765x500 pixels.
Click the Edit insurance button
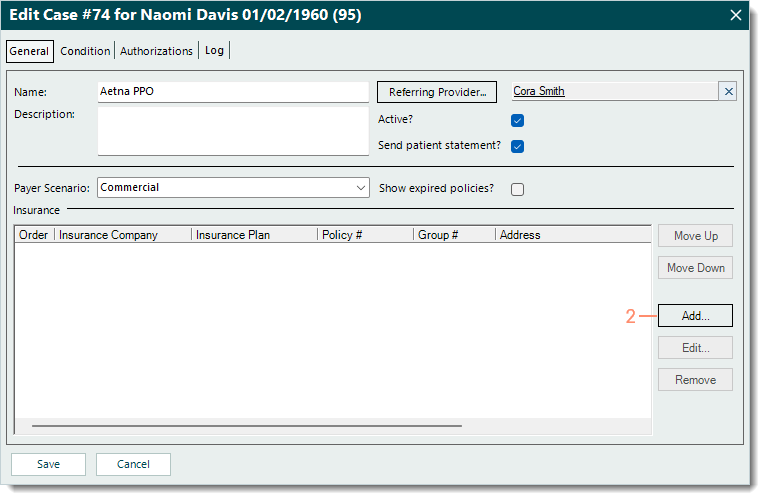click(695, 348)
